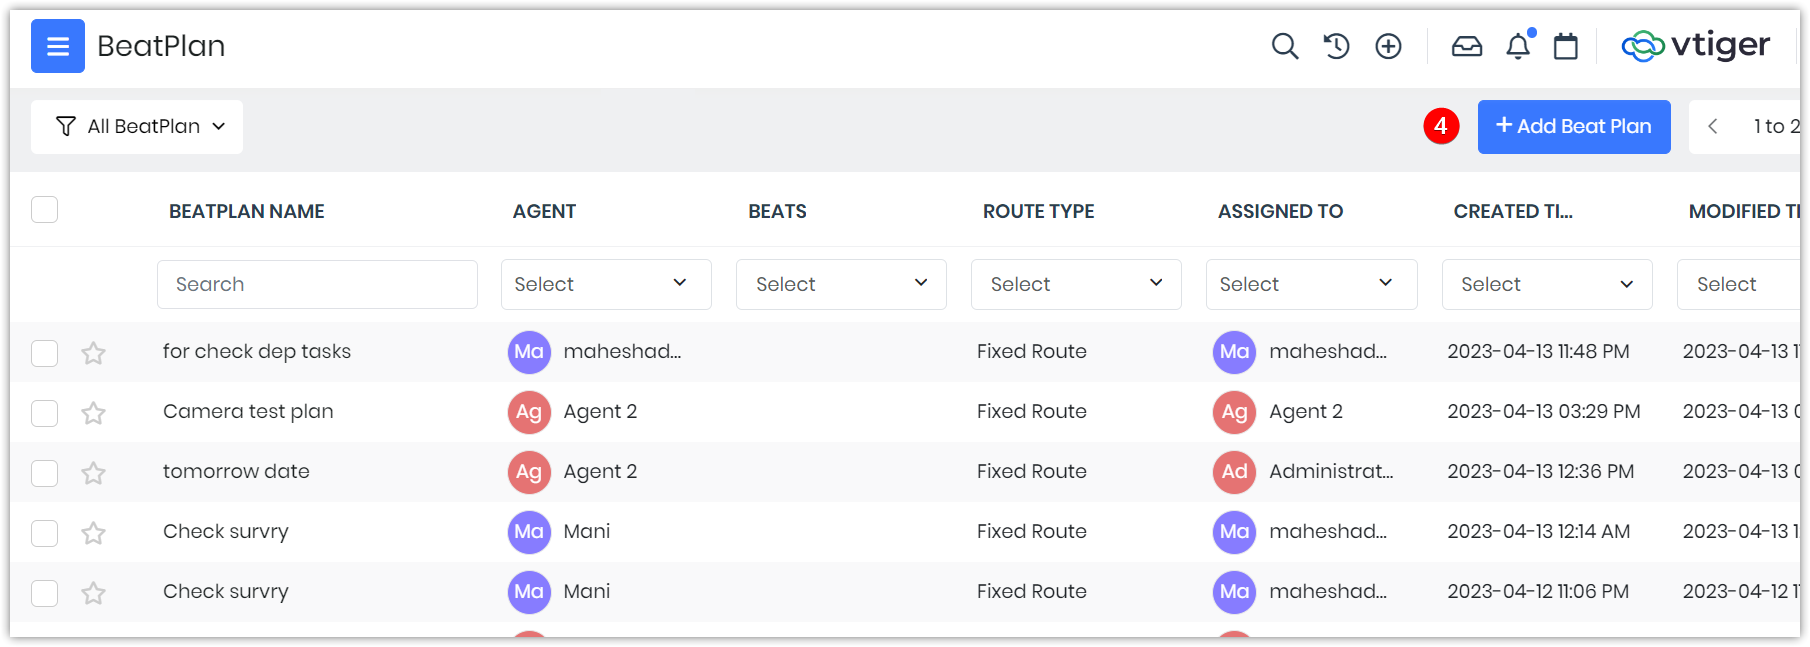The height and width of the screenshot is (647, 1810).
Task: Click Fixed Route in "Camera test plan" row
Action: tap(1032, 411)
